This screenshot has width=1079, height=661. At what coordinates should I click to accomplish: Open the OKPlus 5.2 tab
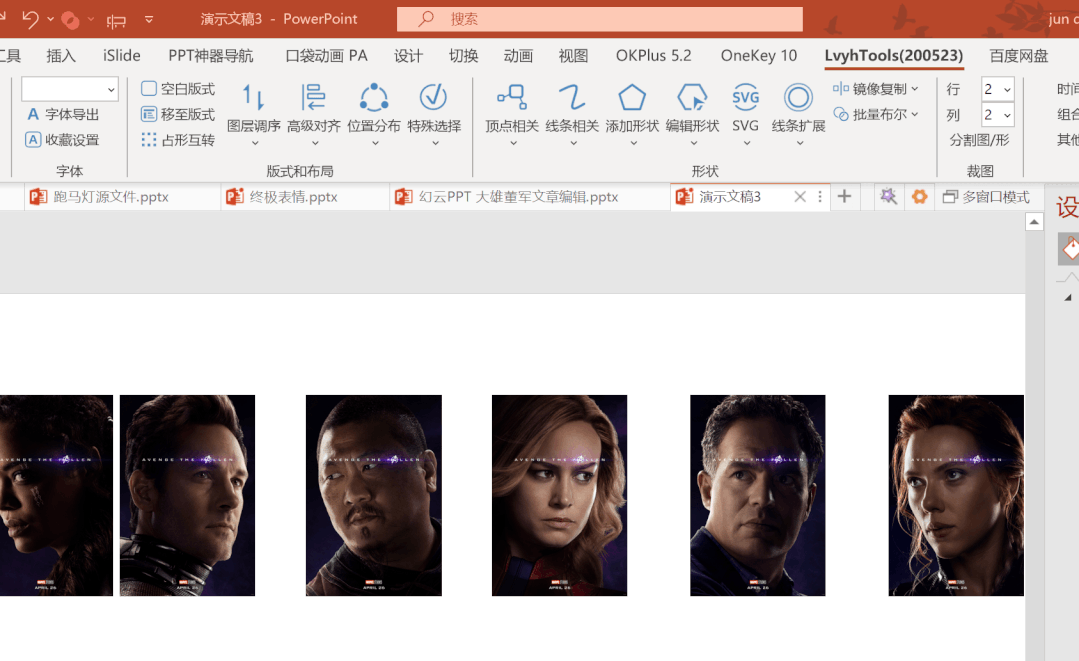tap(654, 56)
